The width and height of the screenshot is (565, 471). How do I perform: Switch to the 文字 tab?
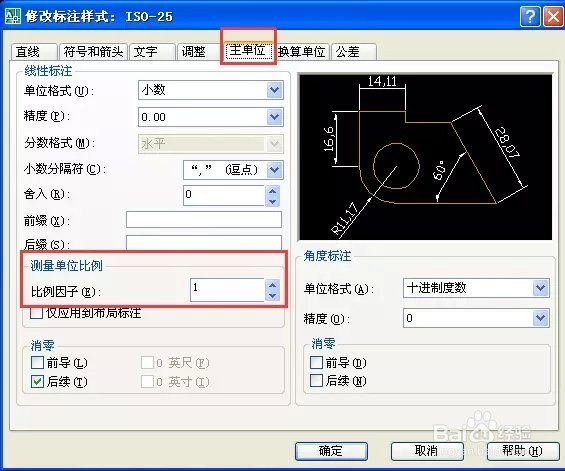coord(152,52)
